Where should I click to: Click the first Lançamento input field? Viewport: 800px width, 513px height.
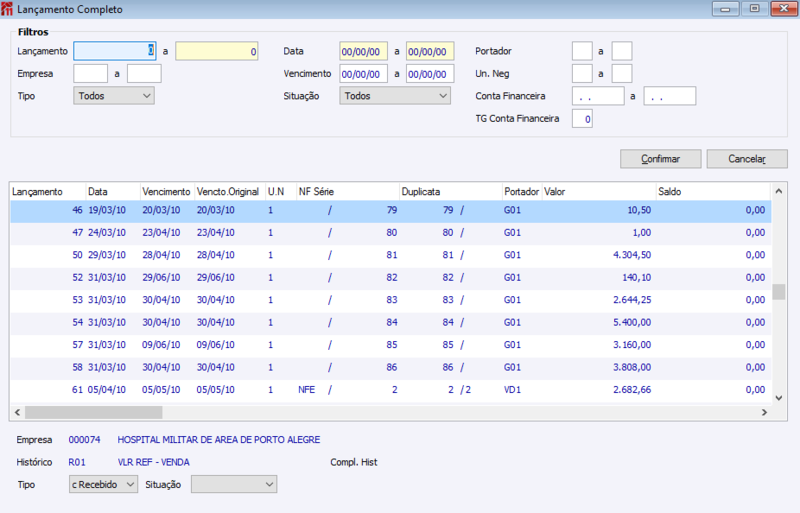tap(114, 51)
